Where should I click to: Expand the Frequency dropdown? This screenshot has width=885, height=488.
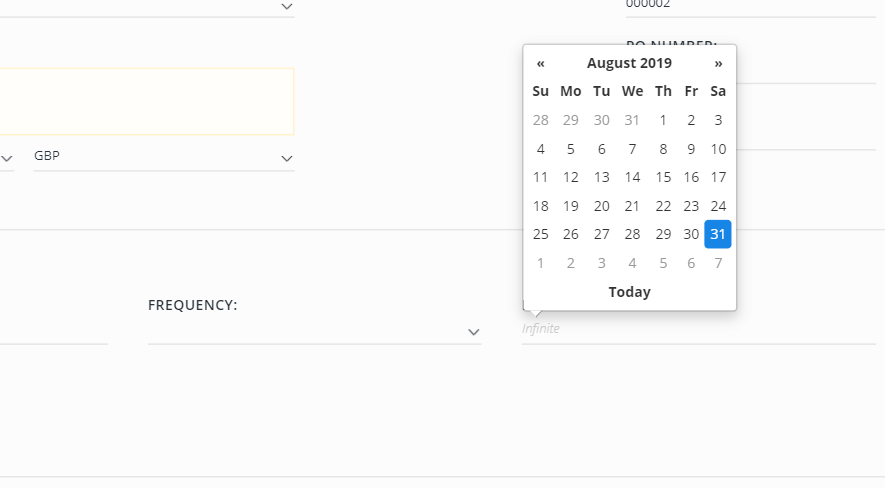pyautogui.click(x=314, y=331)
